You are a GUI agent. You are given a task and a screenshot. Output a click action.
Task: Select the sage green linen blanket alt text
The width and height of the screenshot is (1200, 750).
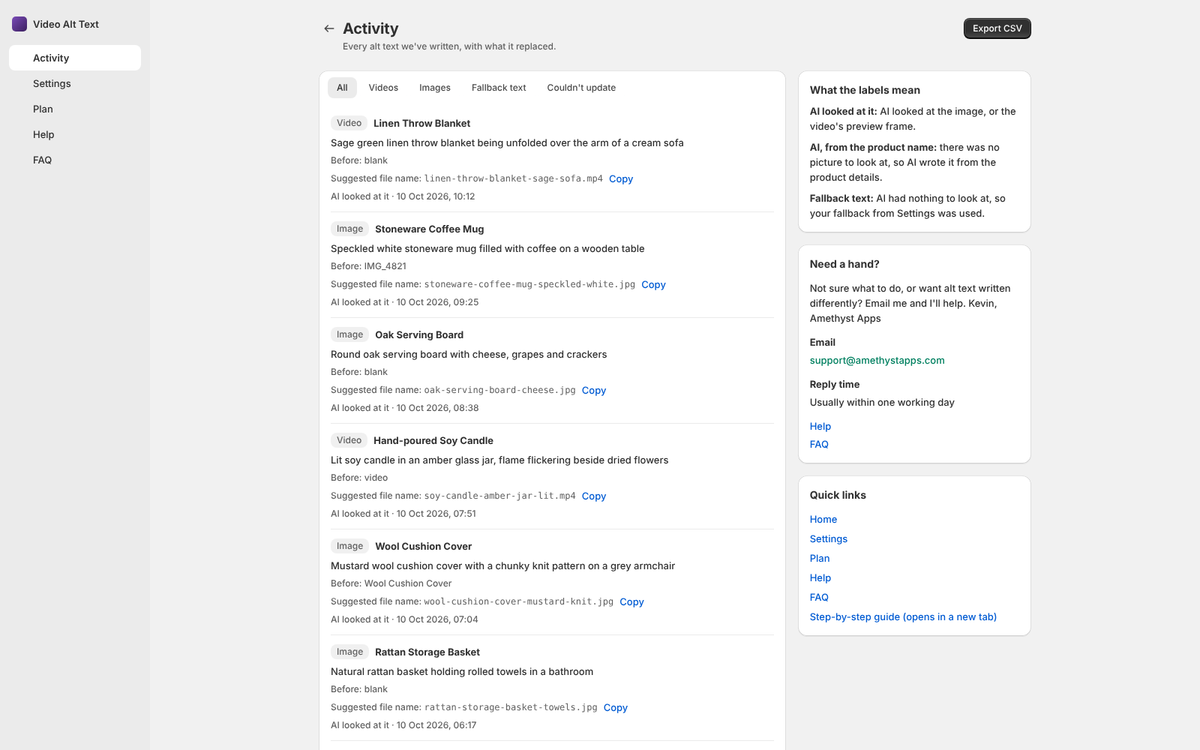508,143
